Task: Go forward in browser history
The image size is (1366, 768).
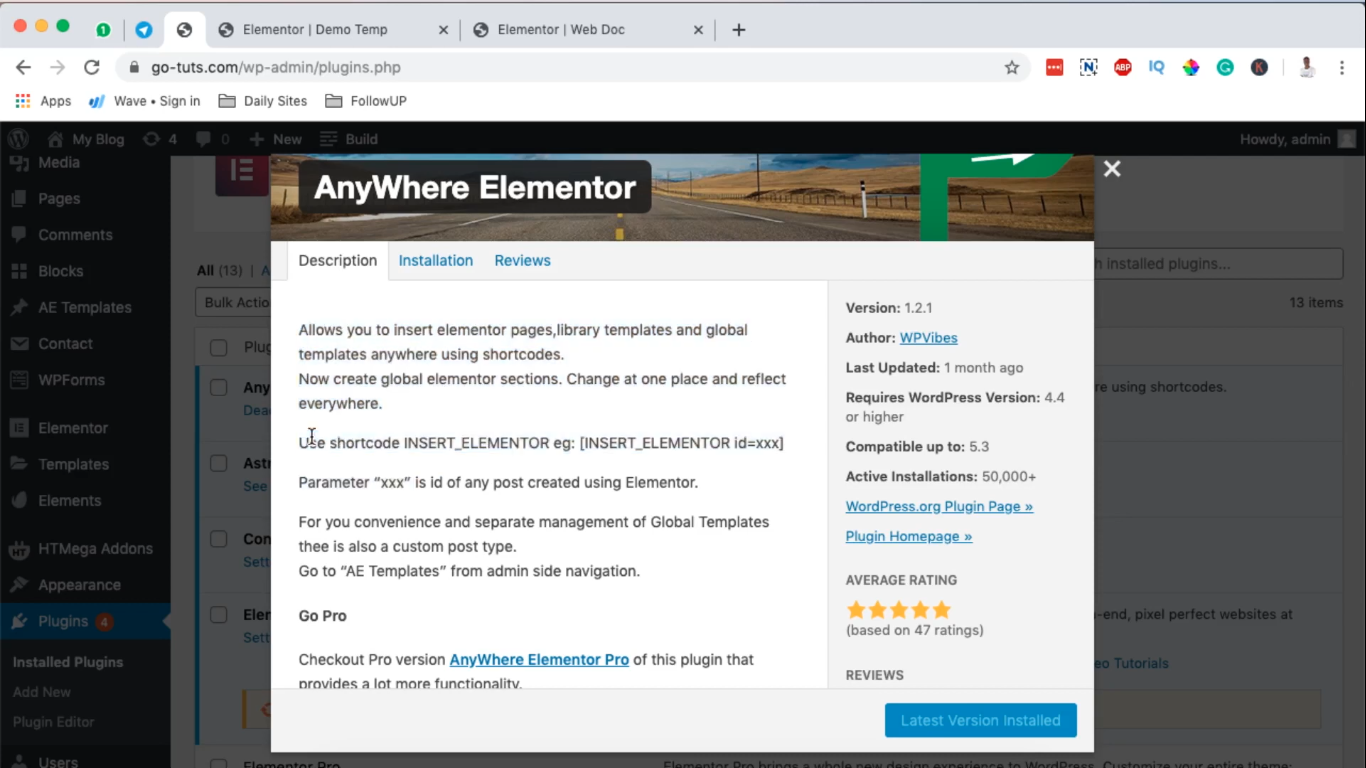Action: pos(57,67)
